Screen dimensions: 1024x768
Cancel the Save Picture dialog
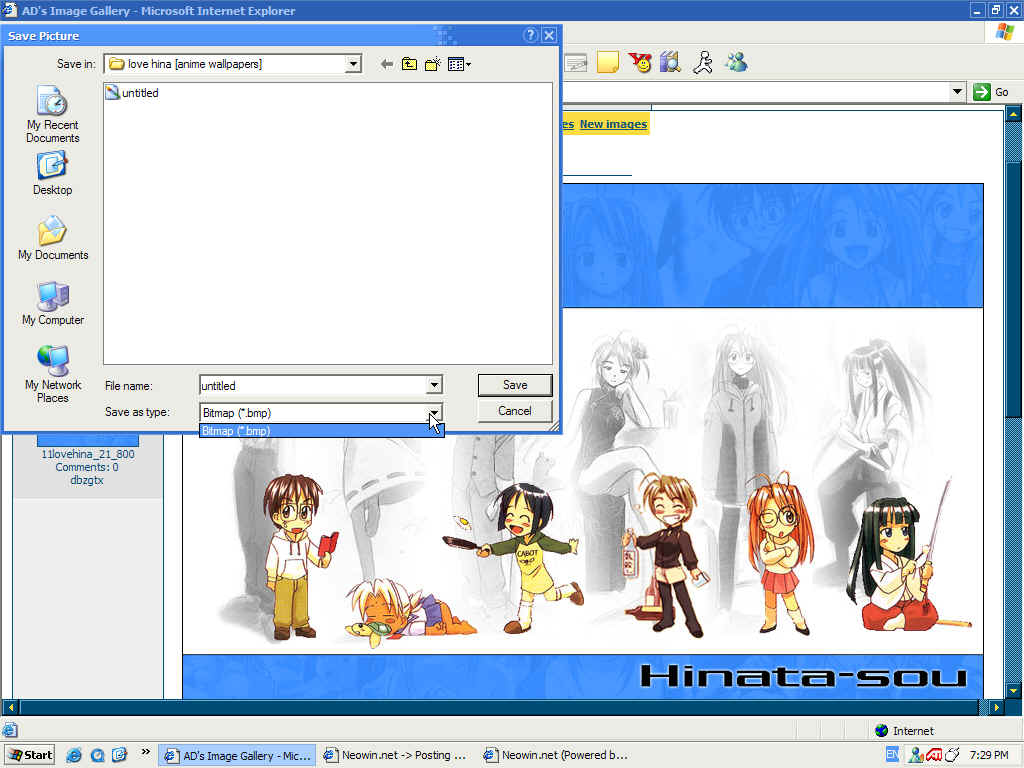click(x=515, y=411)
